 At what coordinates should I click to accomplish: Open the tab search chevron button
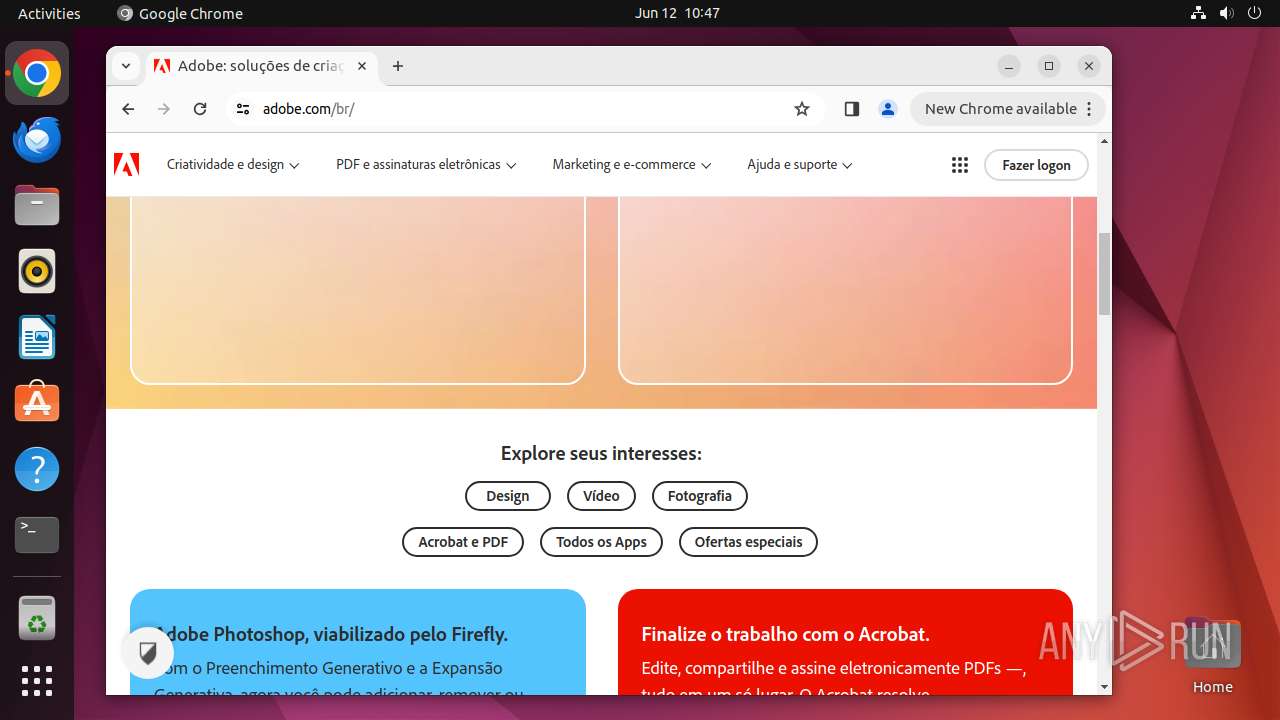point(125,66)
